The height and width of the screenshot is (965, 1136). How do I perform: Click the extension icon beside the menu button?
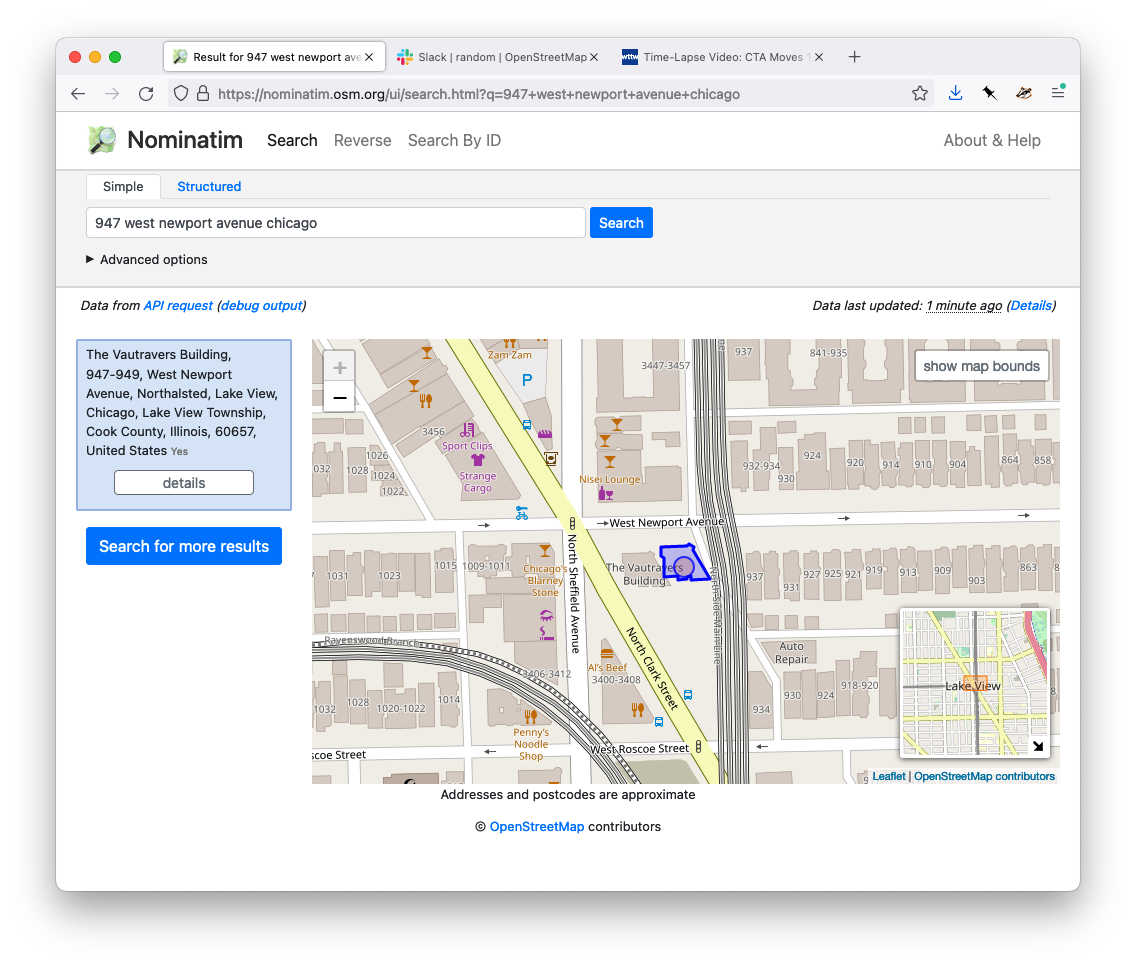[1024, 93]
